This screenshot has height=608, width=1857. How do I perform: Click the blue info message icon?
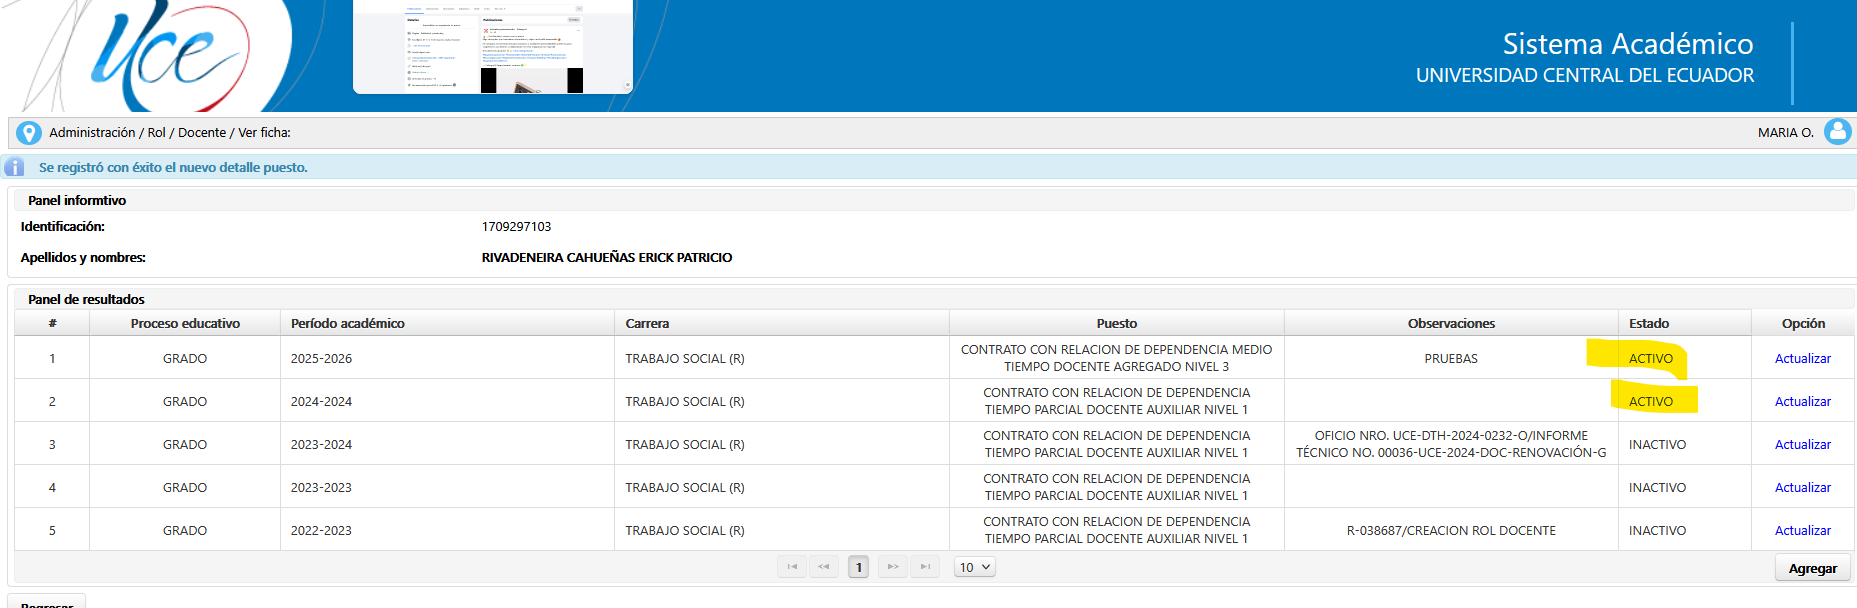pyautogui.click(x=15, y=167)
